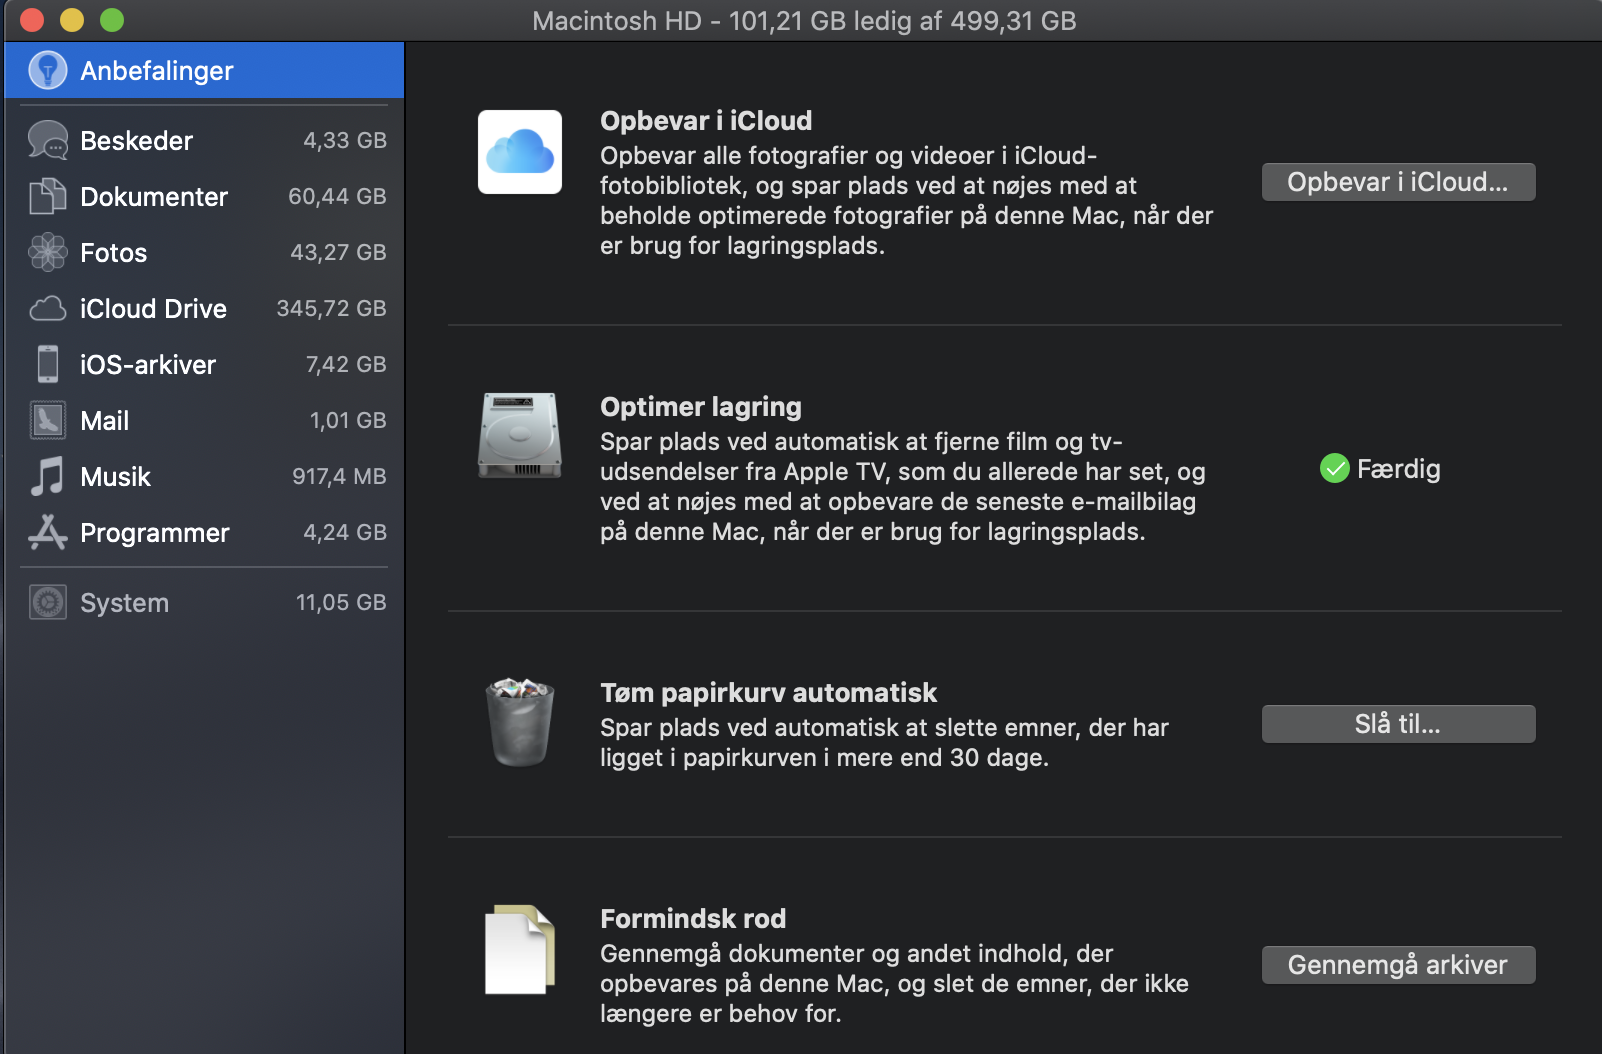Click the 11,05 GB System size
Viewport: 1602px width, 1054px height.
point(341,602)
